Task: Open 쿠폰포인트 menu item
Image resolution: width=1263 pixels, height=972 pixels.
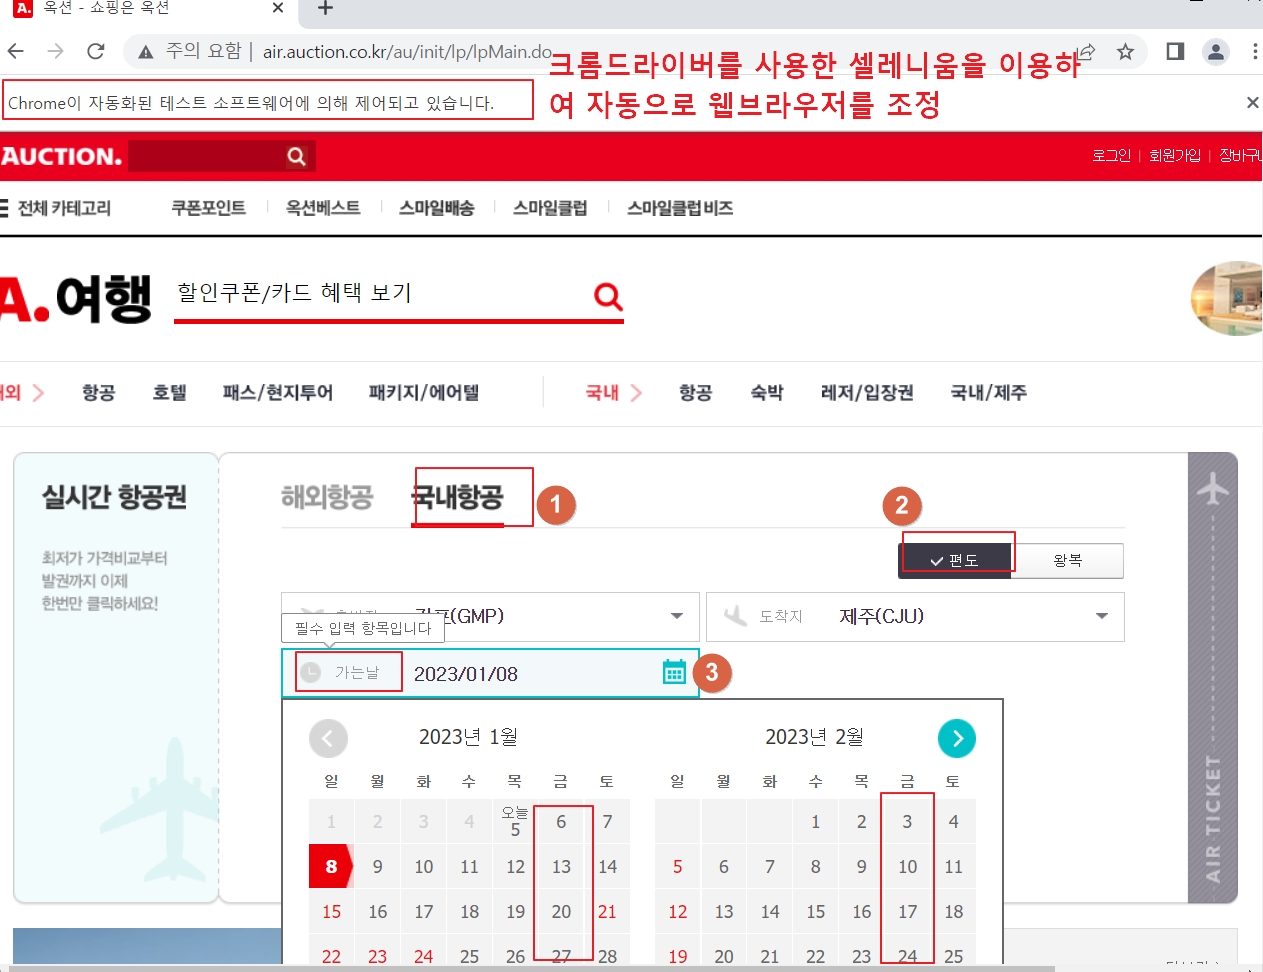Action: [208, 208]
